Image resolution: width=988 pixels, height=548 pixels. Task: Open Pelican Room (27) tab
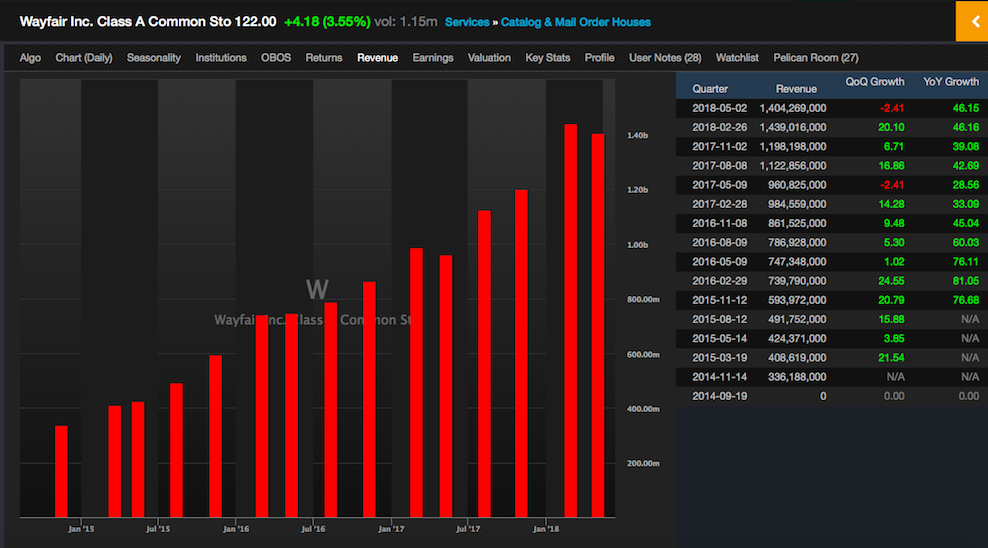[816, 58]
